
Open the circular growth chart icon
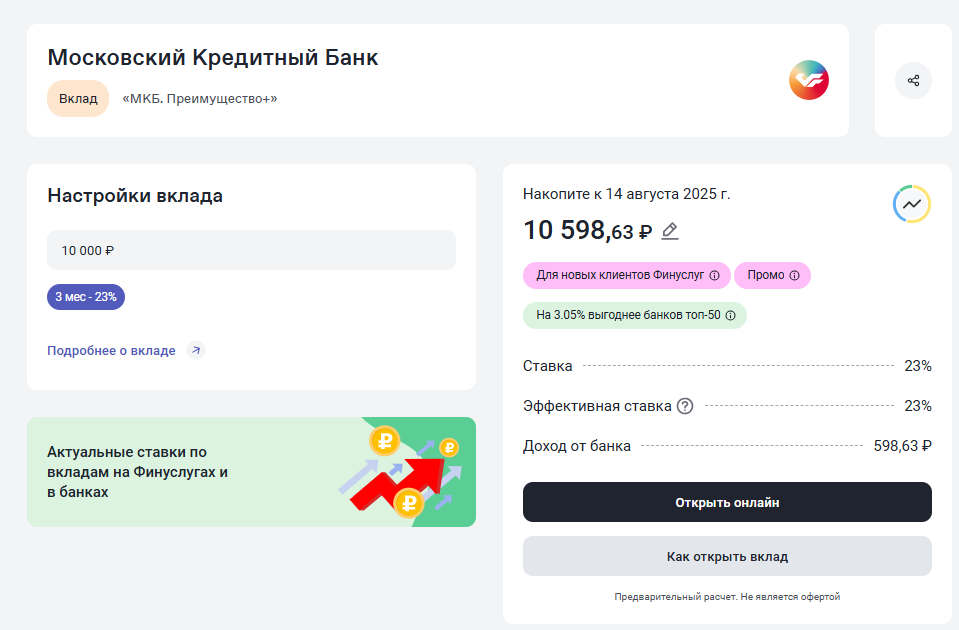[911, 204]
